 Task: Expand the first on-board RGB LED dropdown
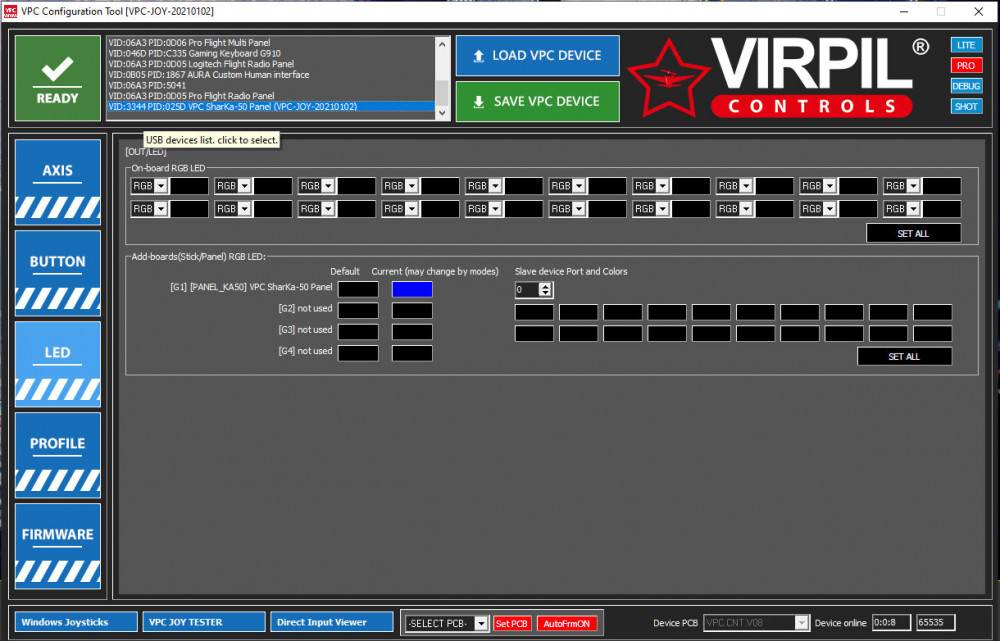pos(160,186)
